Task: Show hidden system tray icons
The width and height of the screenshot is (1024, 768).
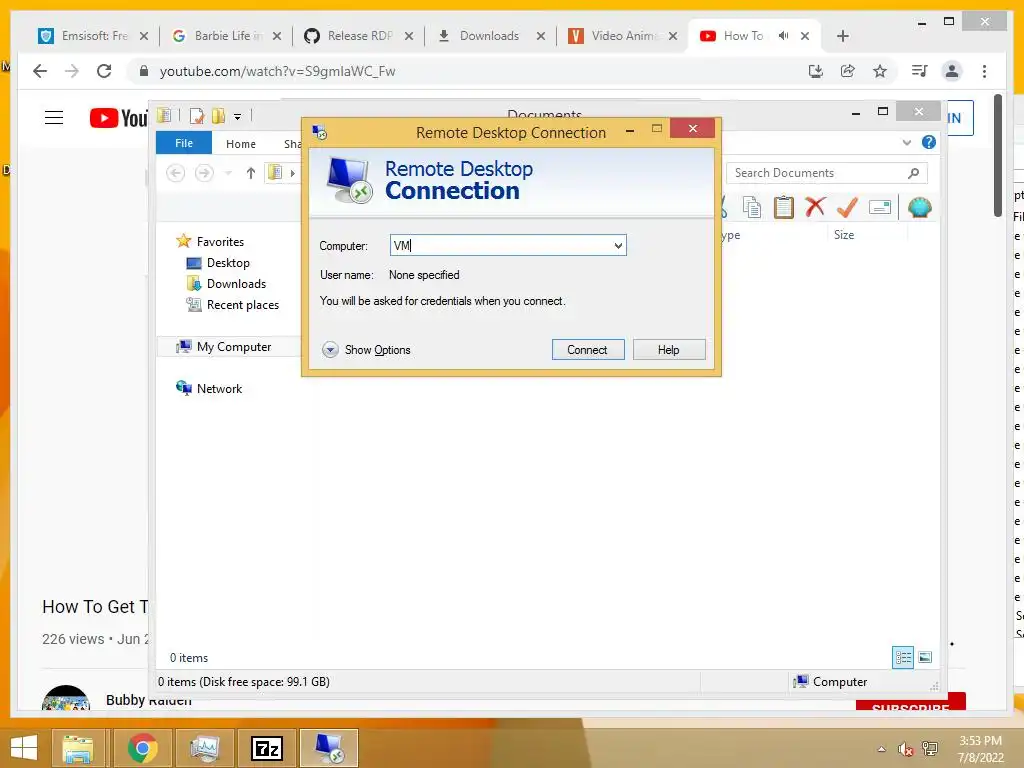Action: [x=882, y=749]
